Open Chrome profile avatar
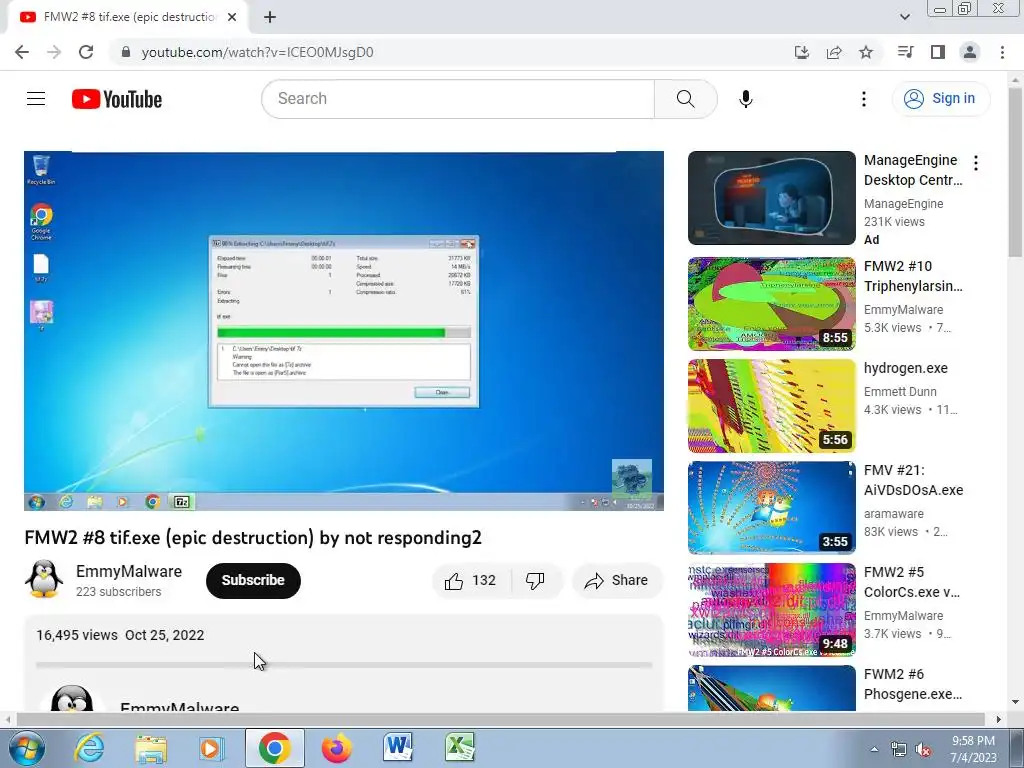This screenshot has height=768, width=1024. (x=970, y=52)
